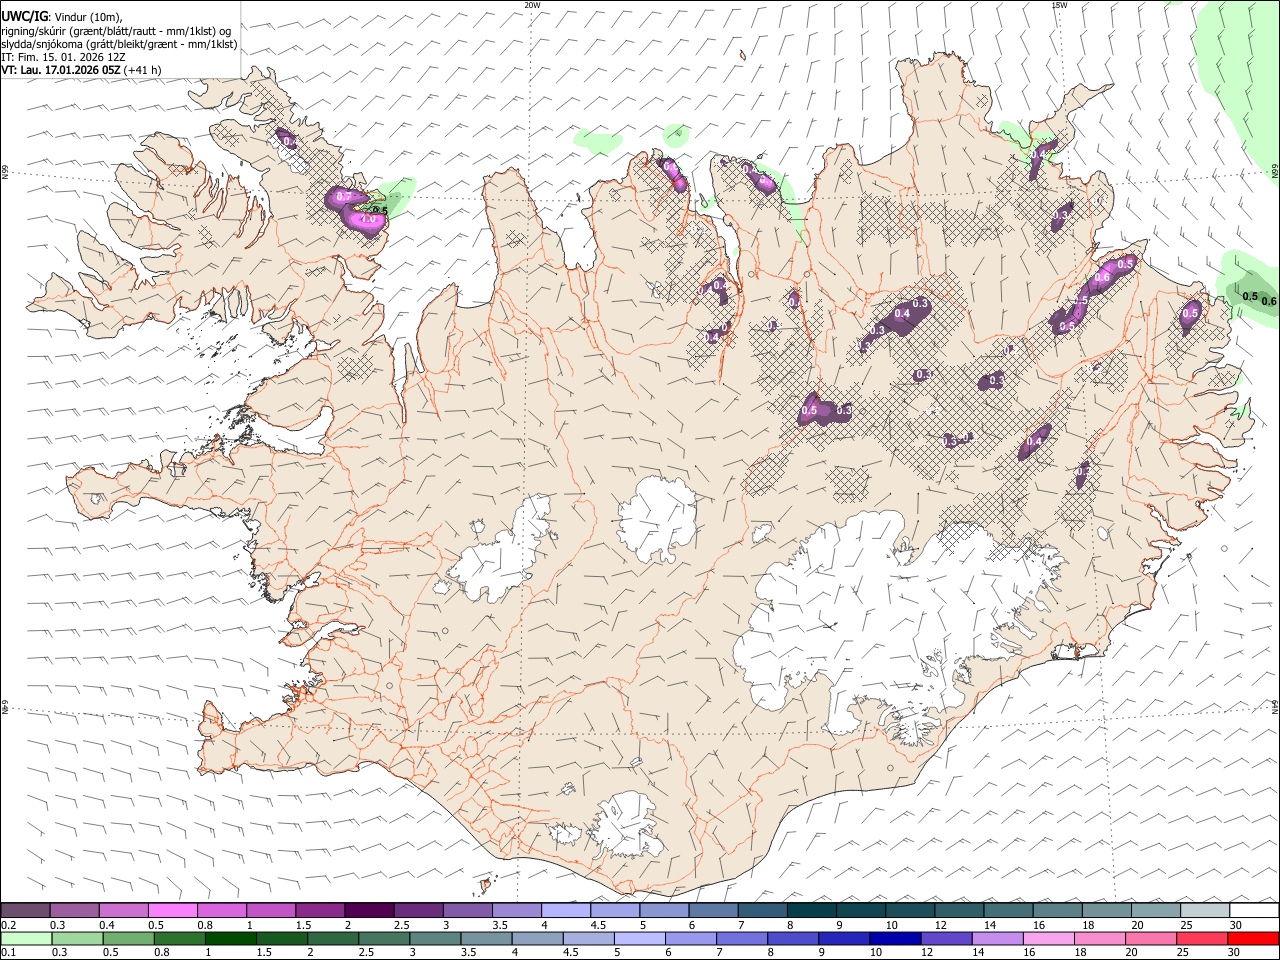Click the bold UWC/IG title text
The image size is (1280, 960).
24,16
